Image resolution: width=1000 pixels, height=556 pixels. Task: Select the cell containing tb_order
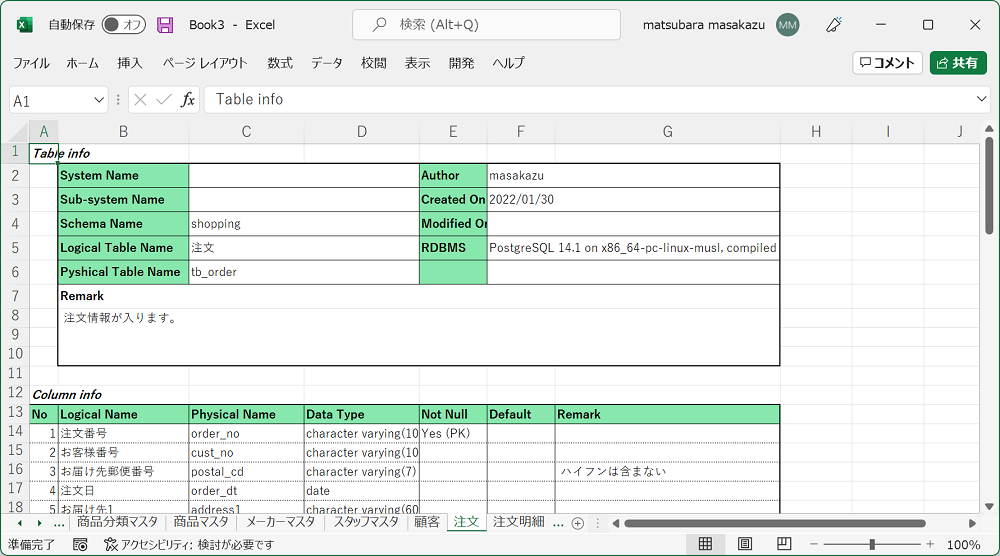(x=304, y=272)
